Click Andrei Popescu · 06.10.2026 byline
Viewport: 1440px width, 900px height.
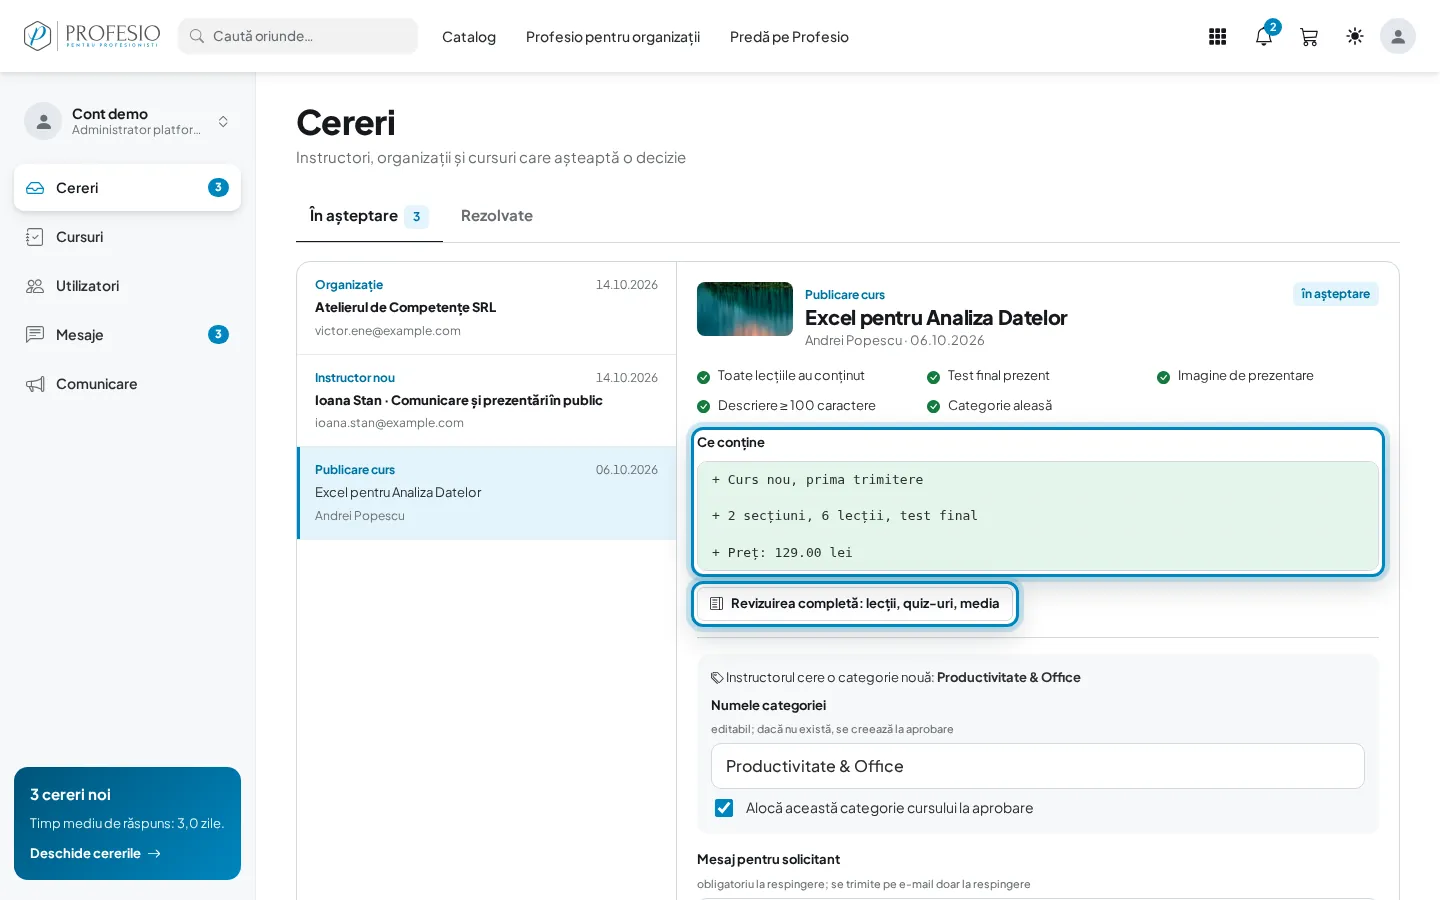[895, 341]
